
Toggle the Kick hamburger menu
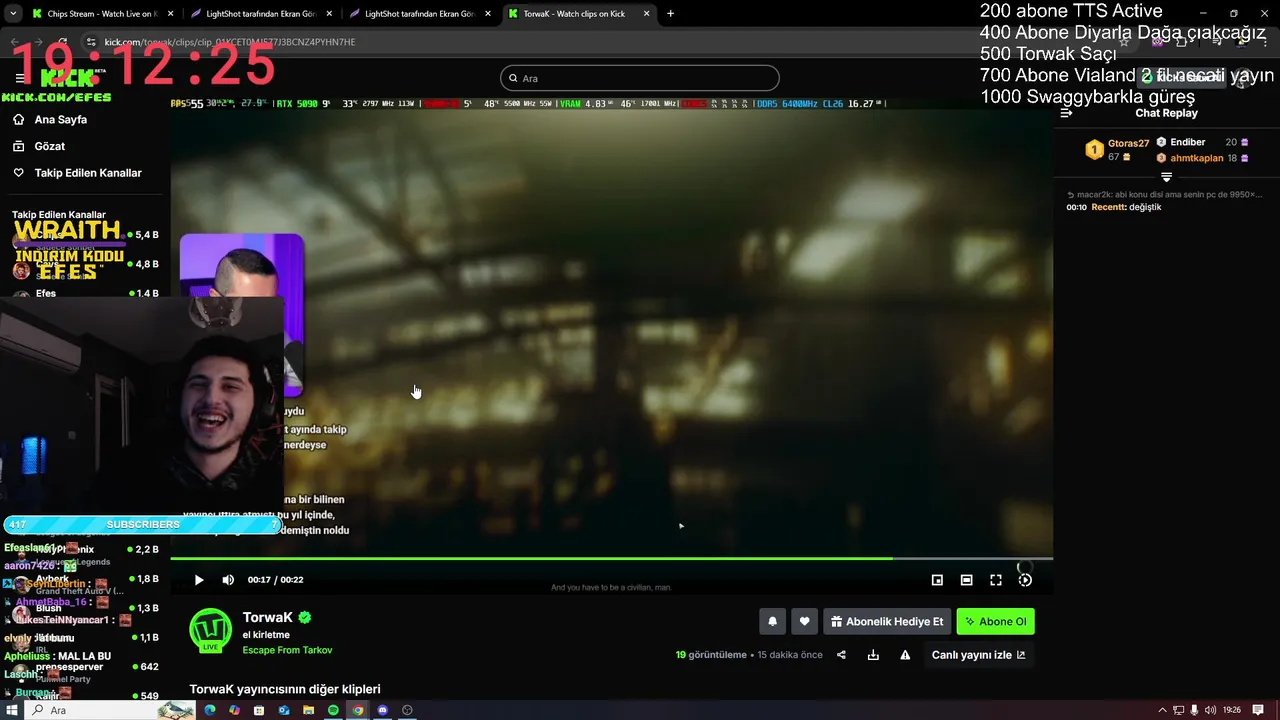tap(20, 78)
